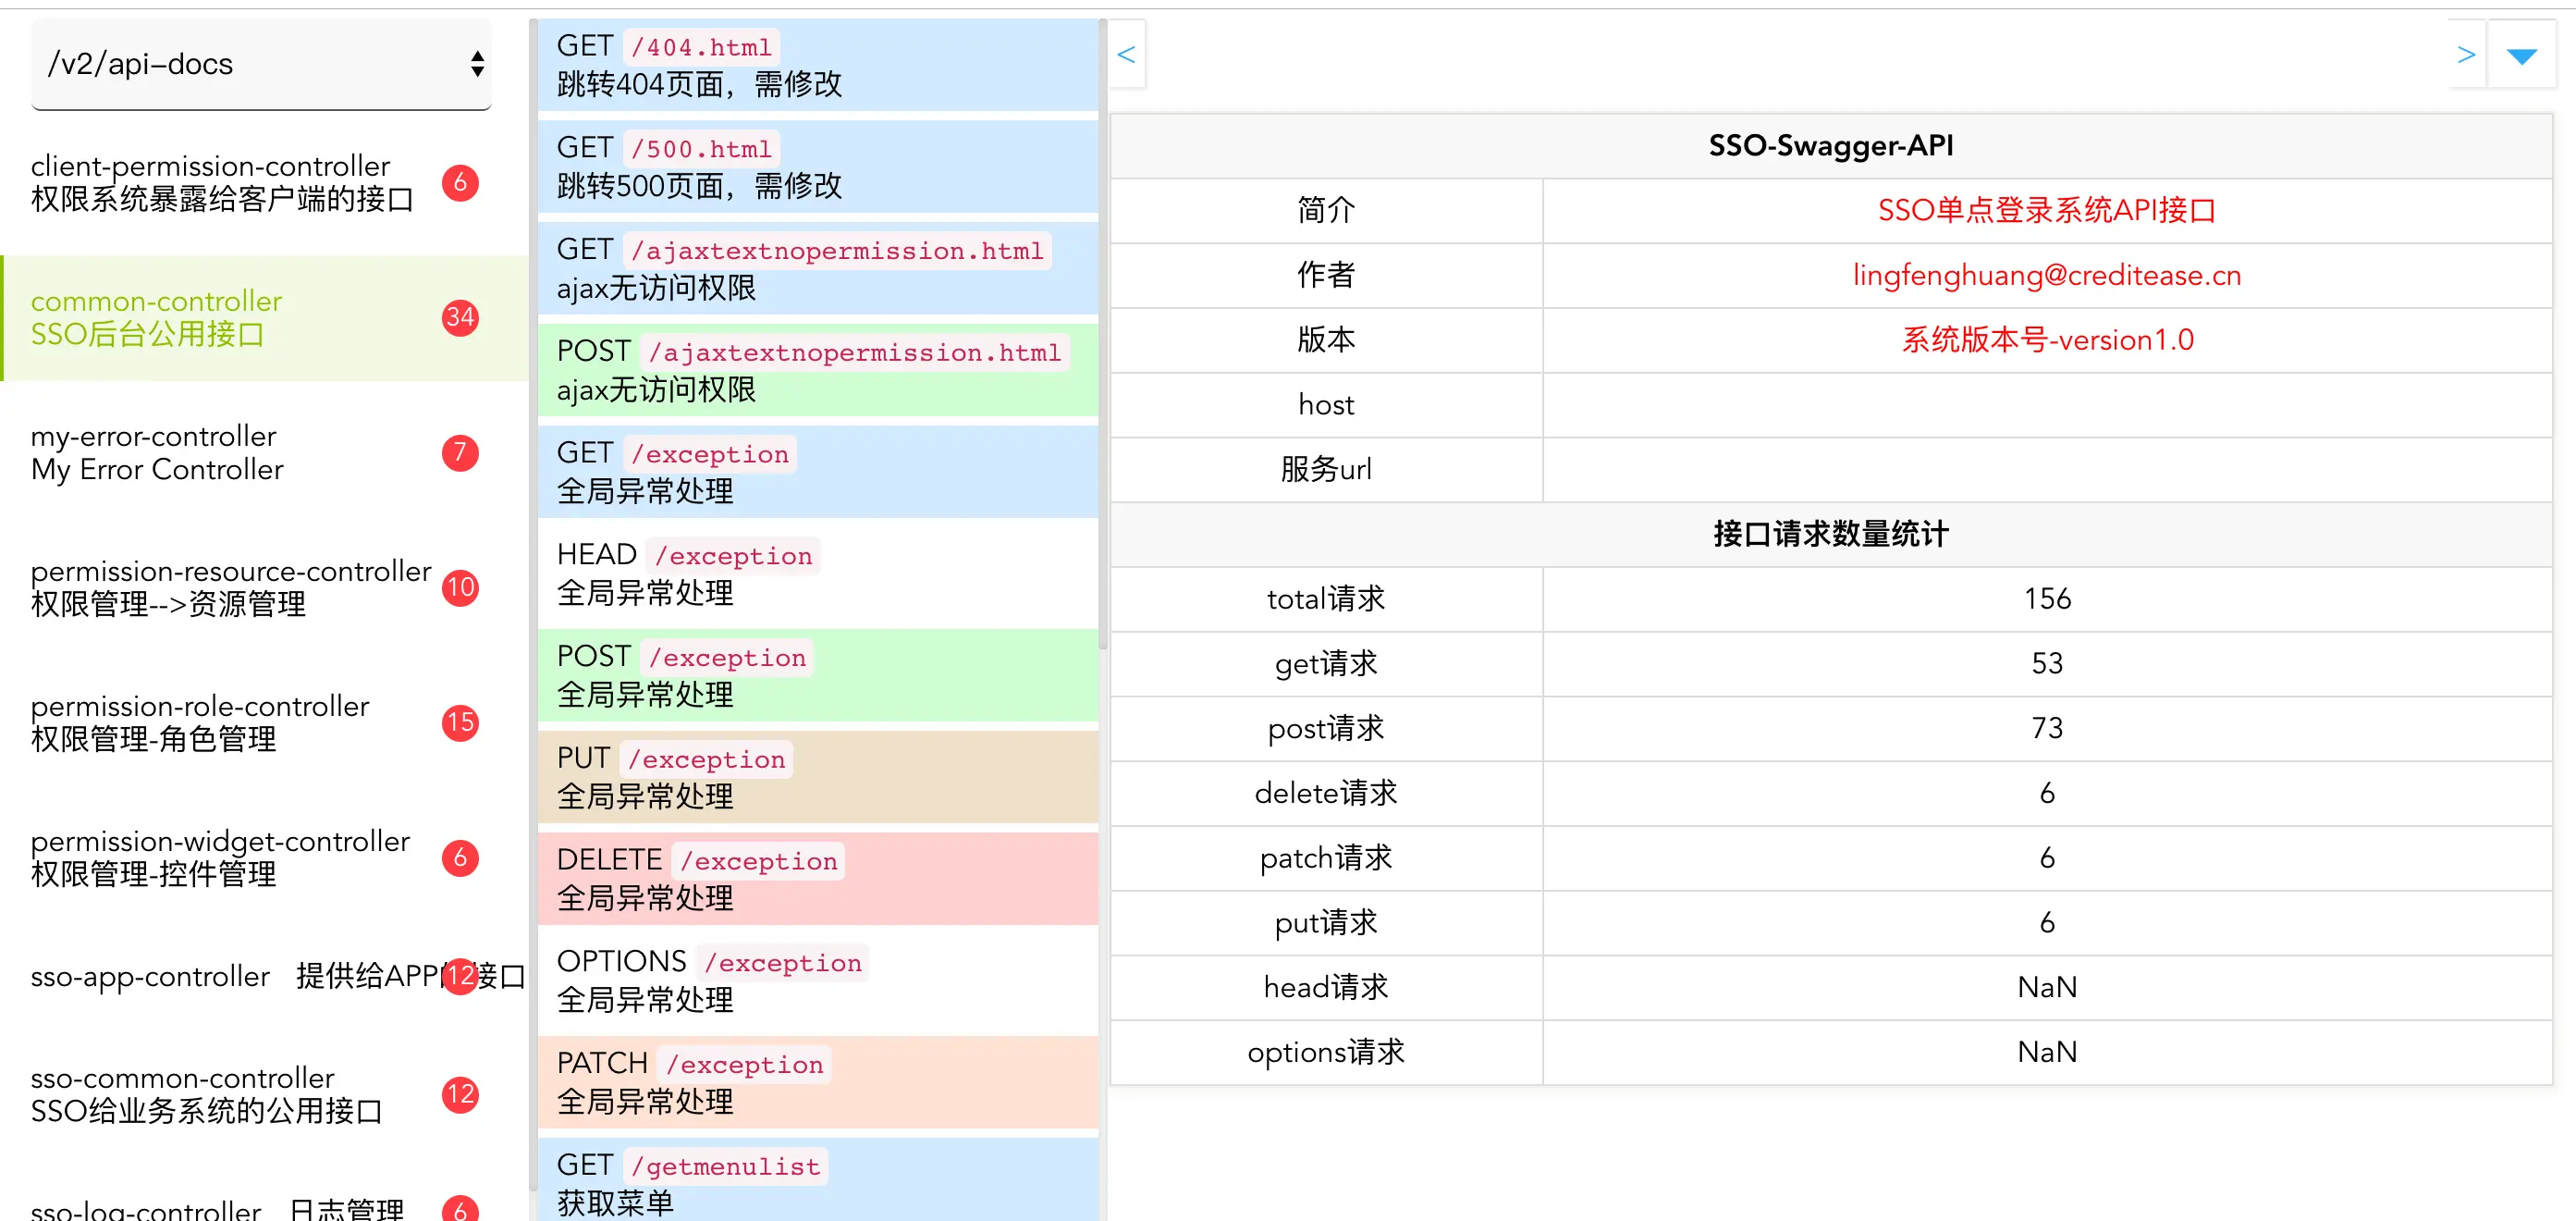
Task: Select sso-log-controller 日志管理 entry
Action: (216, 1208)
